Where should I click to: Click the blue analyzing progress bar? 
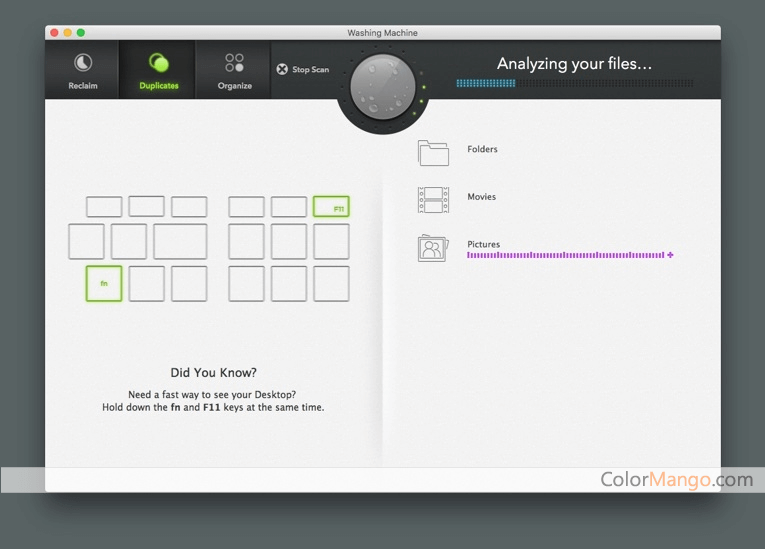tap(575, 83)
